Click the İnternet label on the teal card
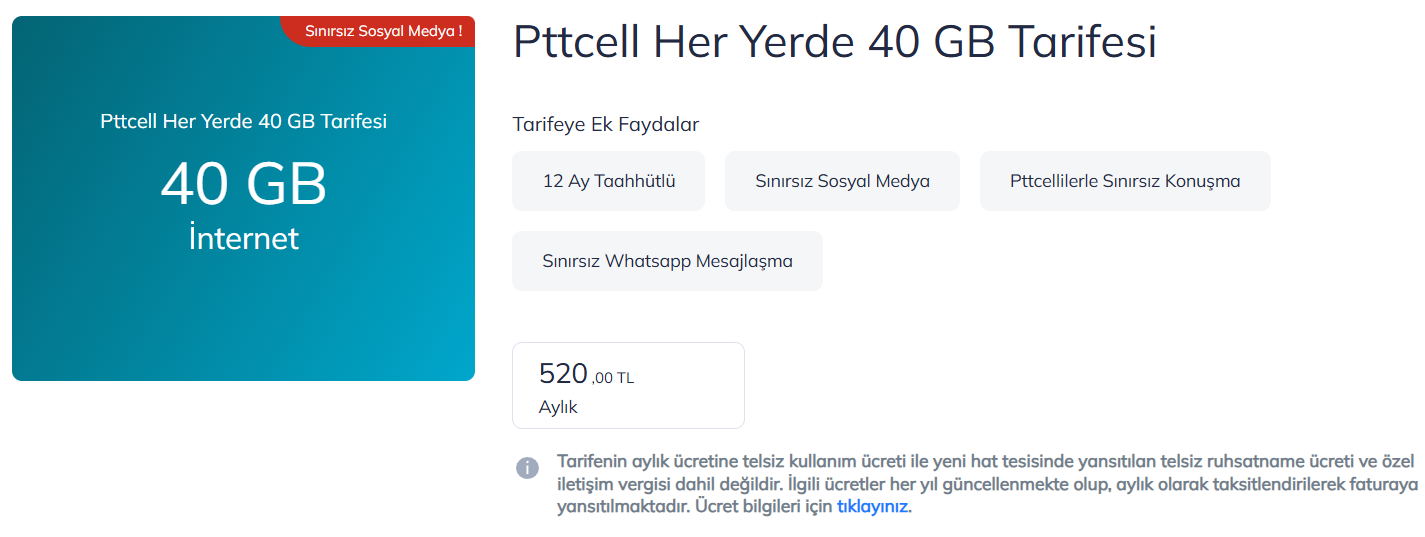Image resolution: width=1425 pixels, height=537 pixels. pyautogui.click(x=243, y=239)
